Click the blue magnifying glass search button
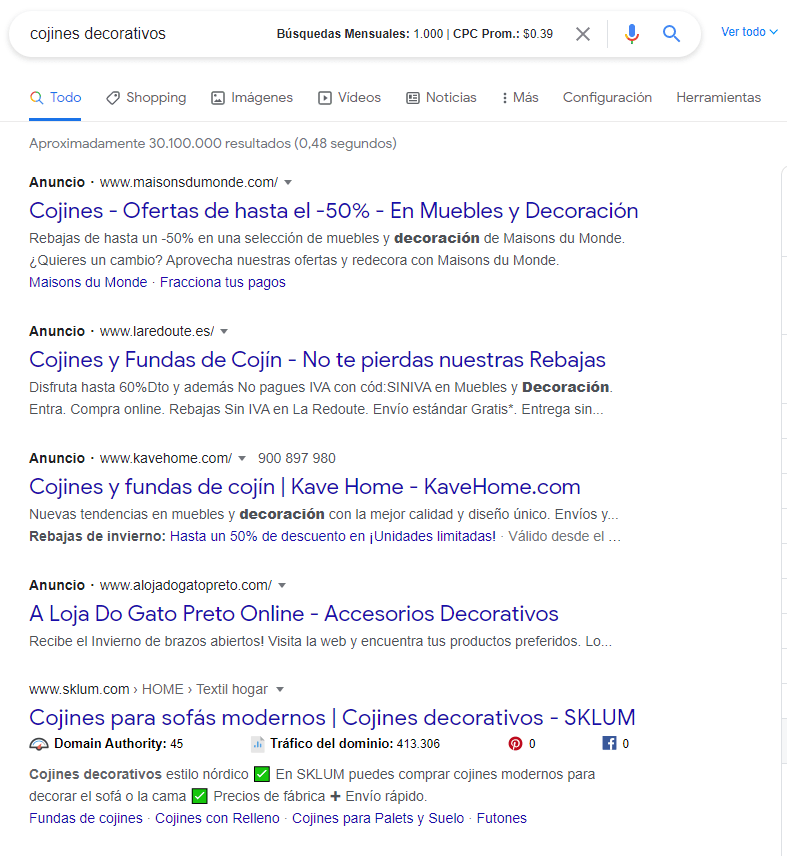 (x=671, y=34)
